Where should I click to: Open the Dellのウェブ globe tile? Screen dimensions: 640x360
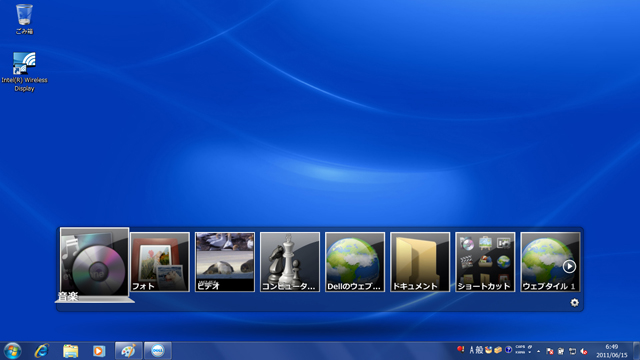point(355,262)
